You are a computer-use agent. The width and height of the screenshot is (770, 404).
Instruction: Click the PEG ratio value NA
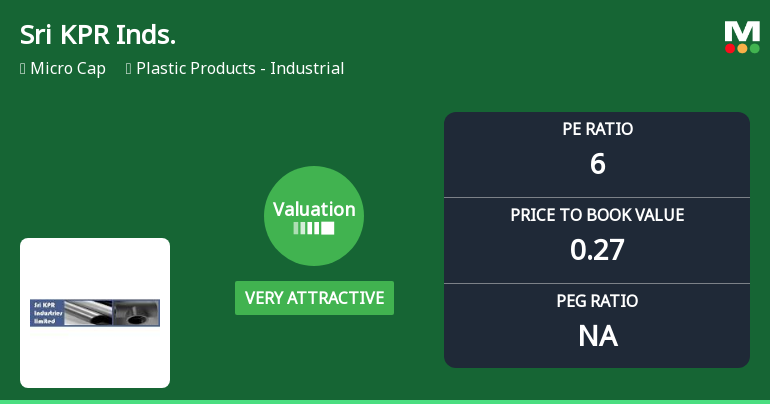point(597,336)
